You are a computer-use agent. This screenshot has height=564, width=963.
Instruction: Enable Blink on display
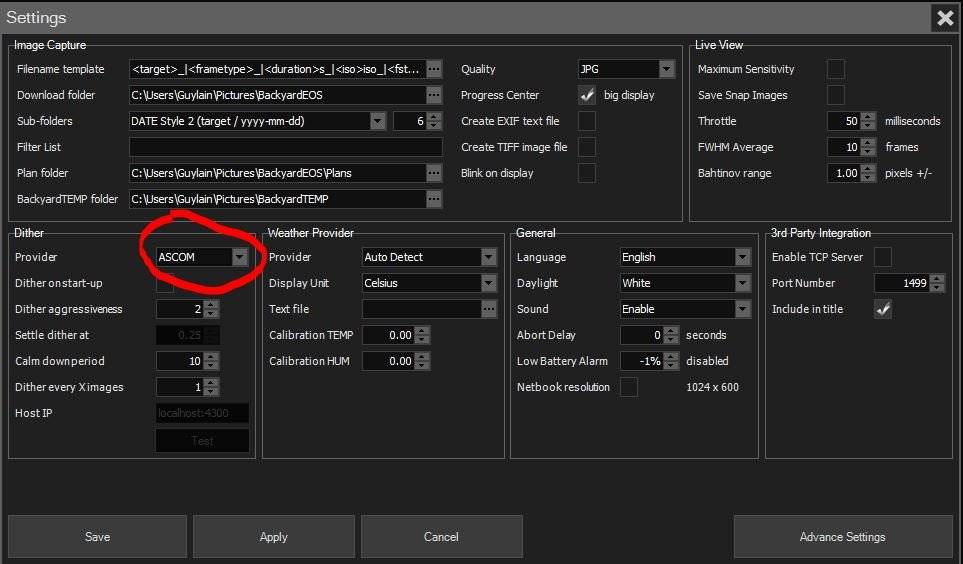point(587,173)
